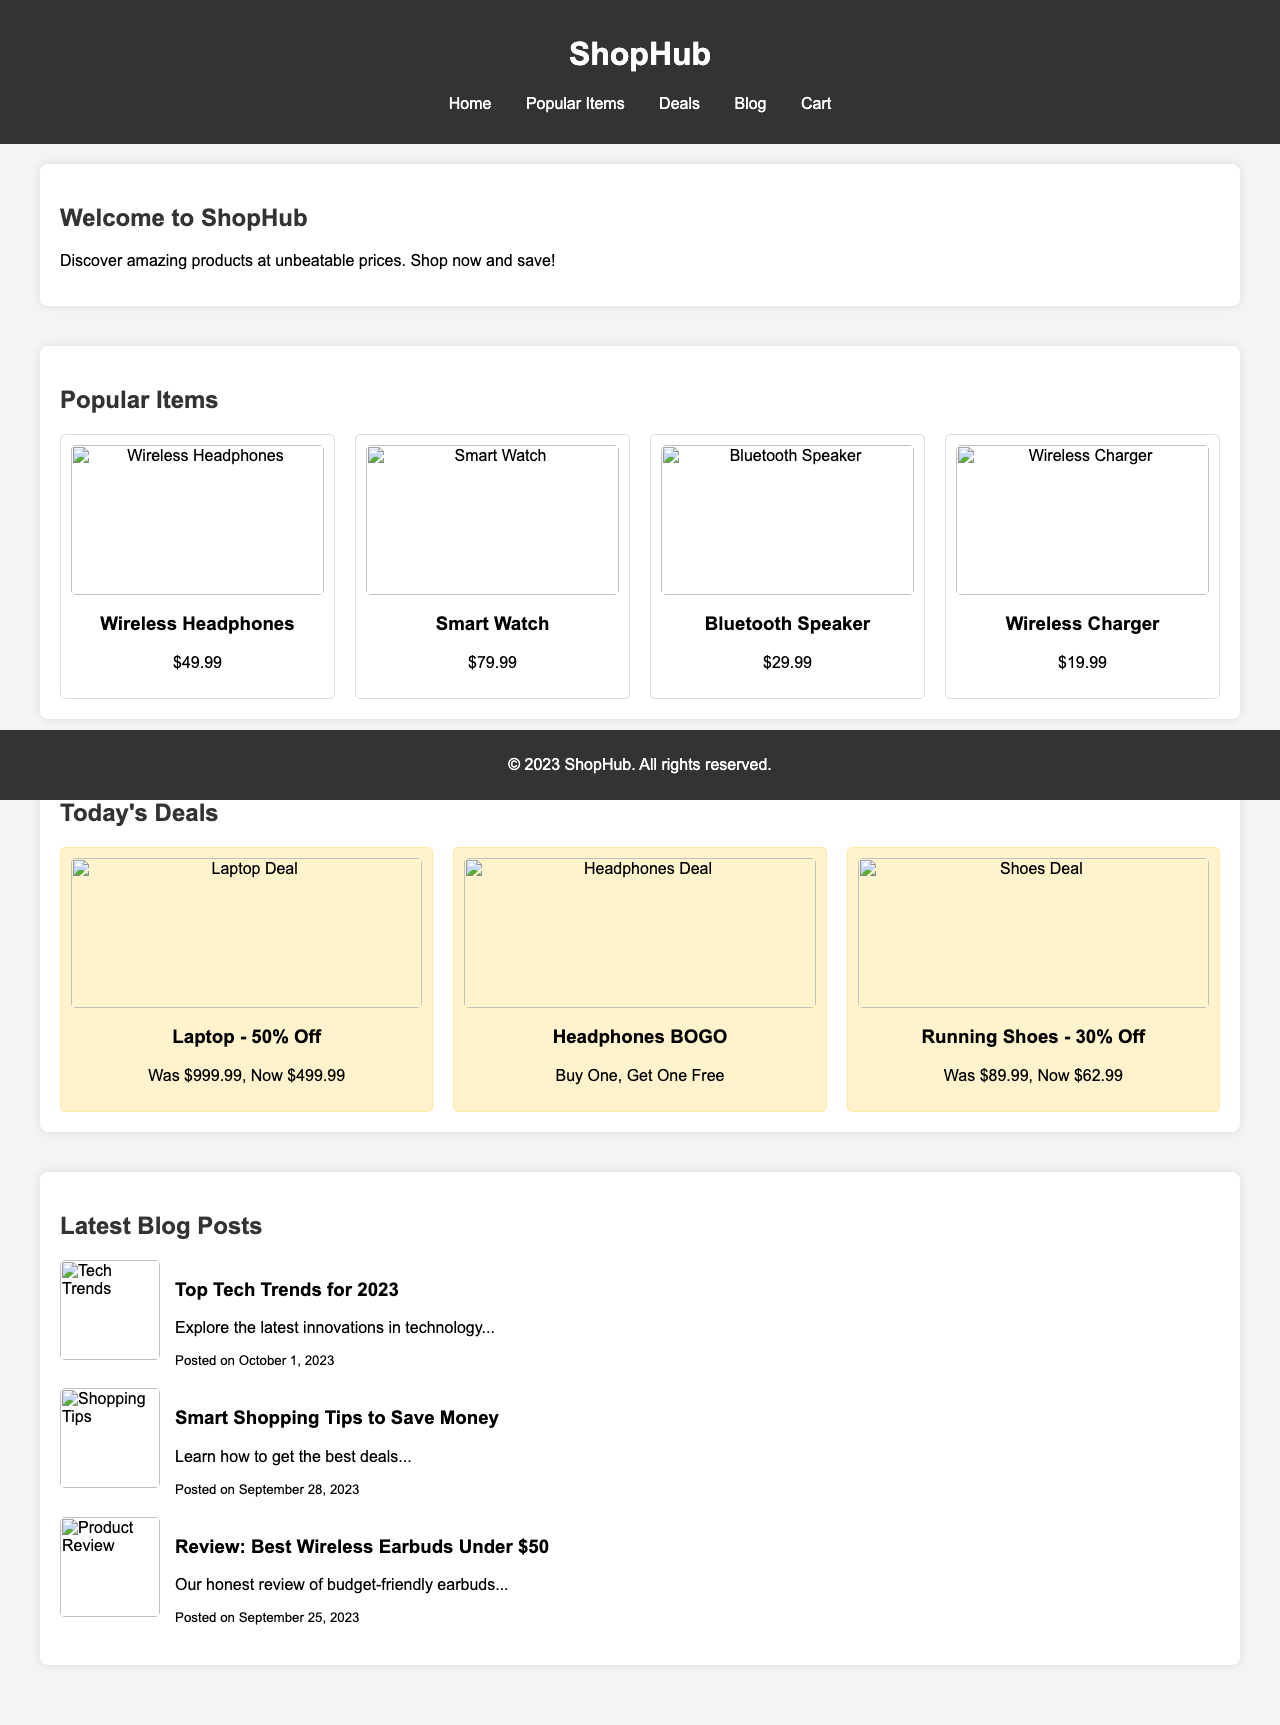Navigate to Popular Items section
Viewport: 1280px width, 1725px height.
click(576, 103)
